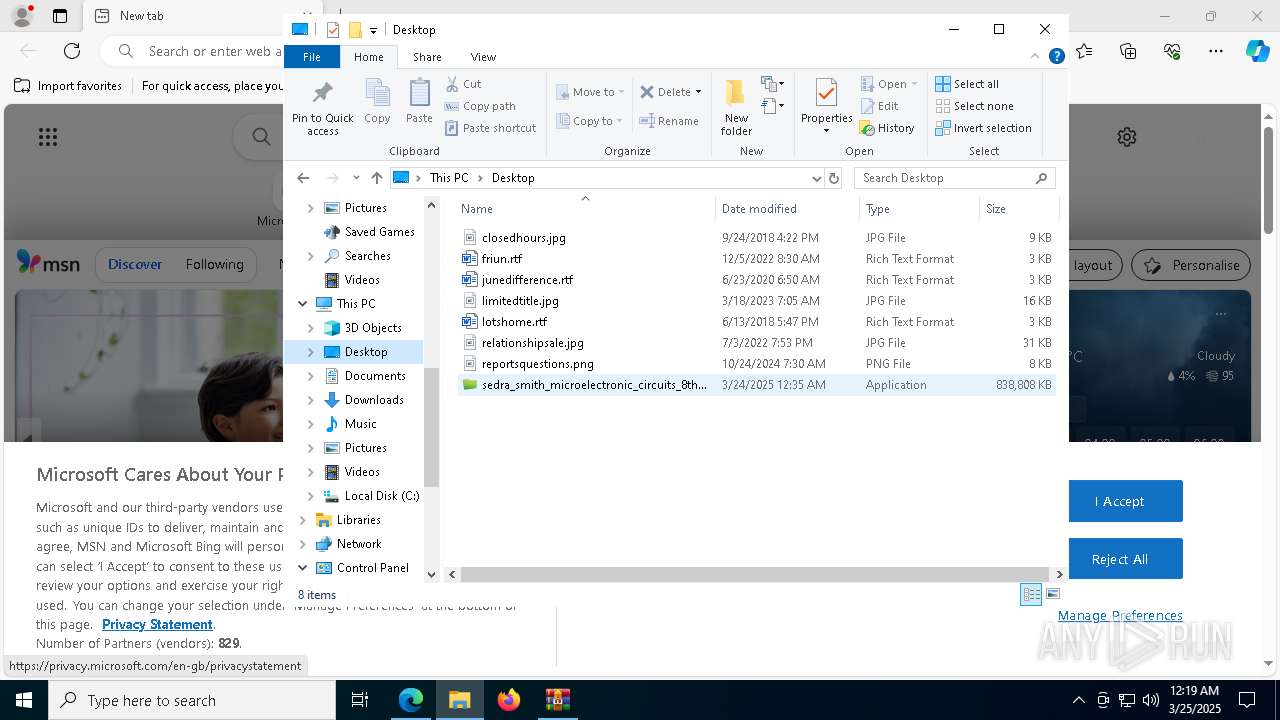Open WinRAR from the taskbar

pos(558,700)
